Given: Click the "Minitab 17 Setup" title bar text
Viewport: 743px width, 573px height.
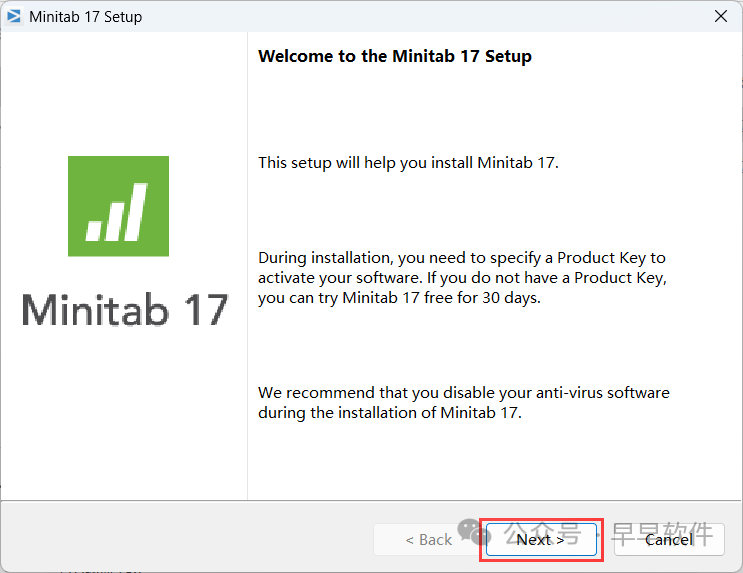Looking at the screenshot, I should (86, 16).
